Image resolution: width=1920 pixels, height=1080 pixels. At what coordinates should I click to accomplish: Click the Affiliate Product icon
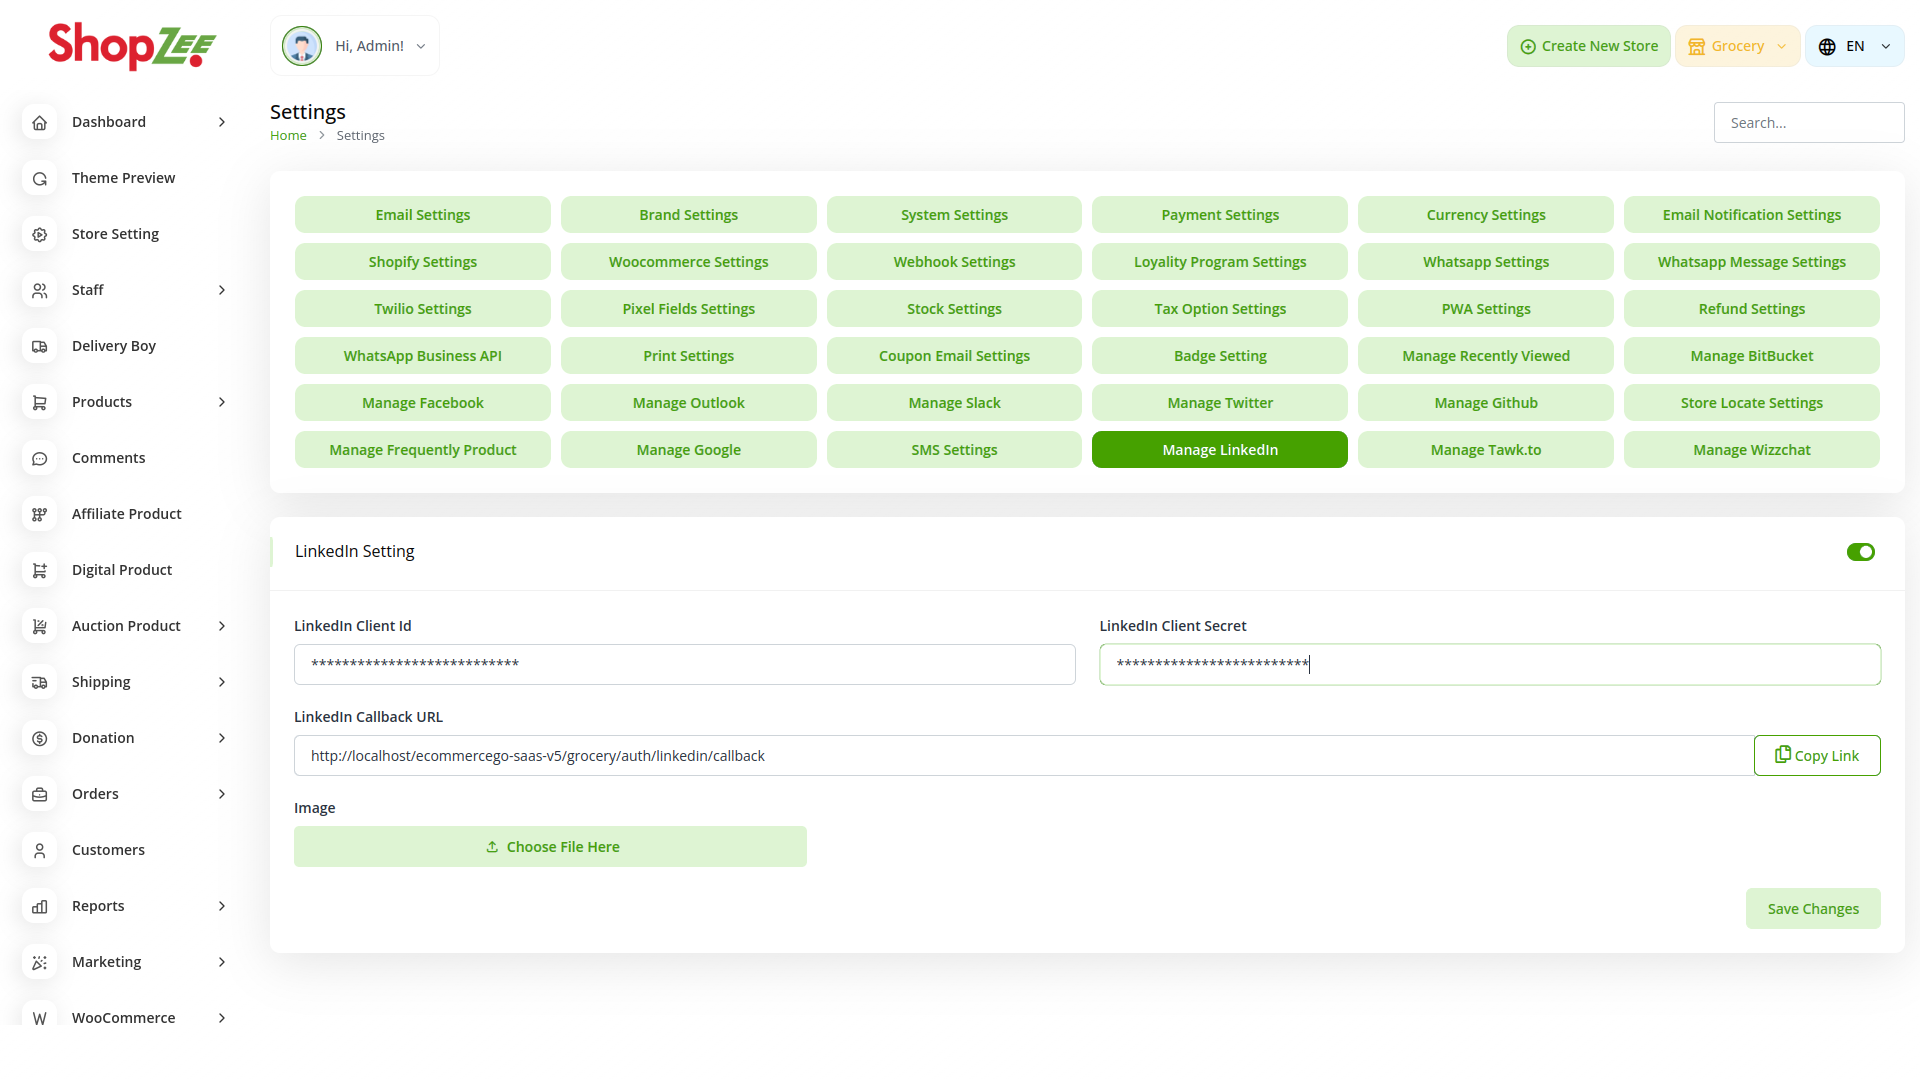(x=40, y=514)
